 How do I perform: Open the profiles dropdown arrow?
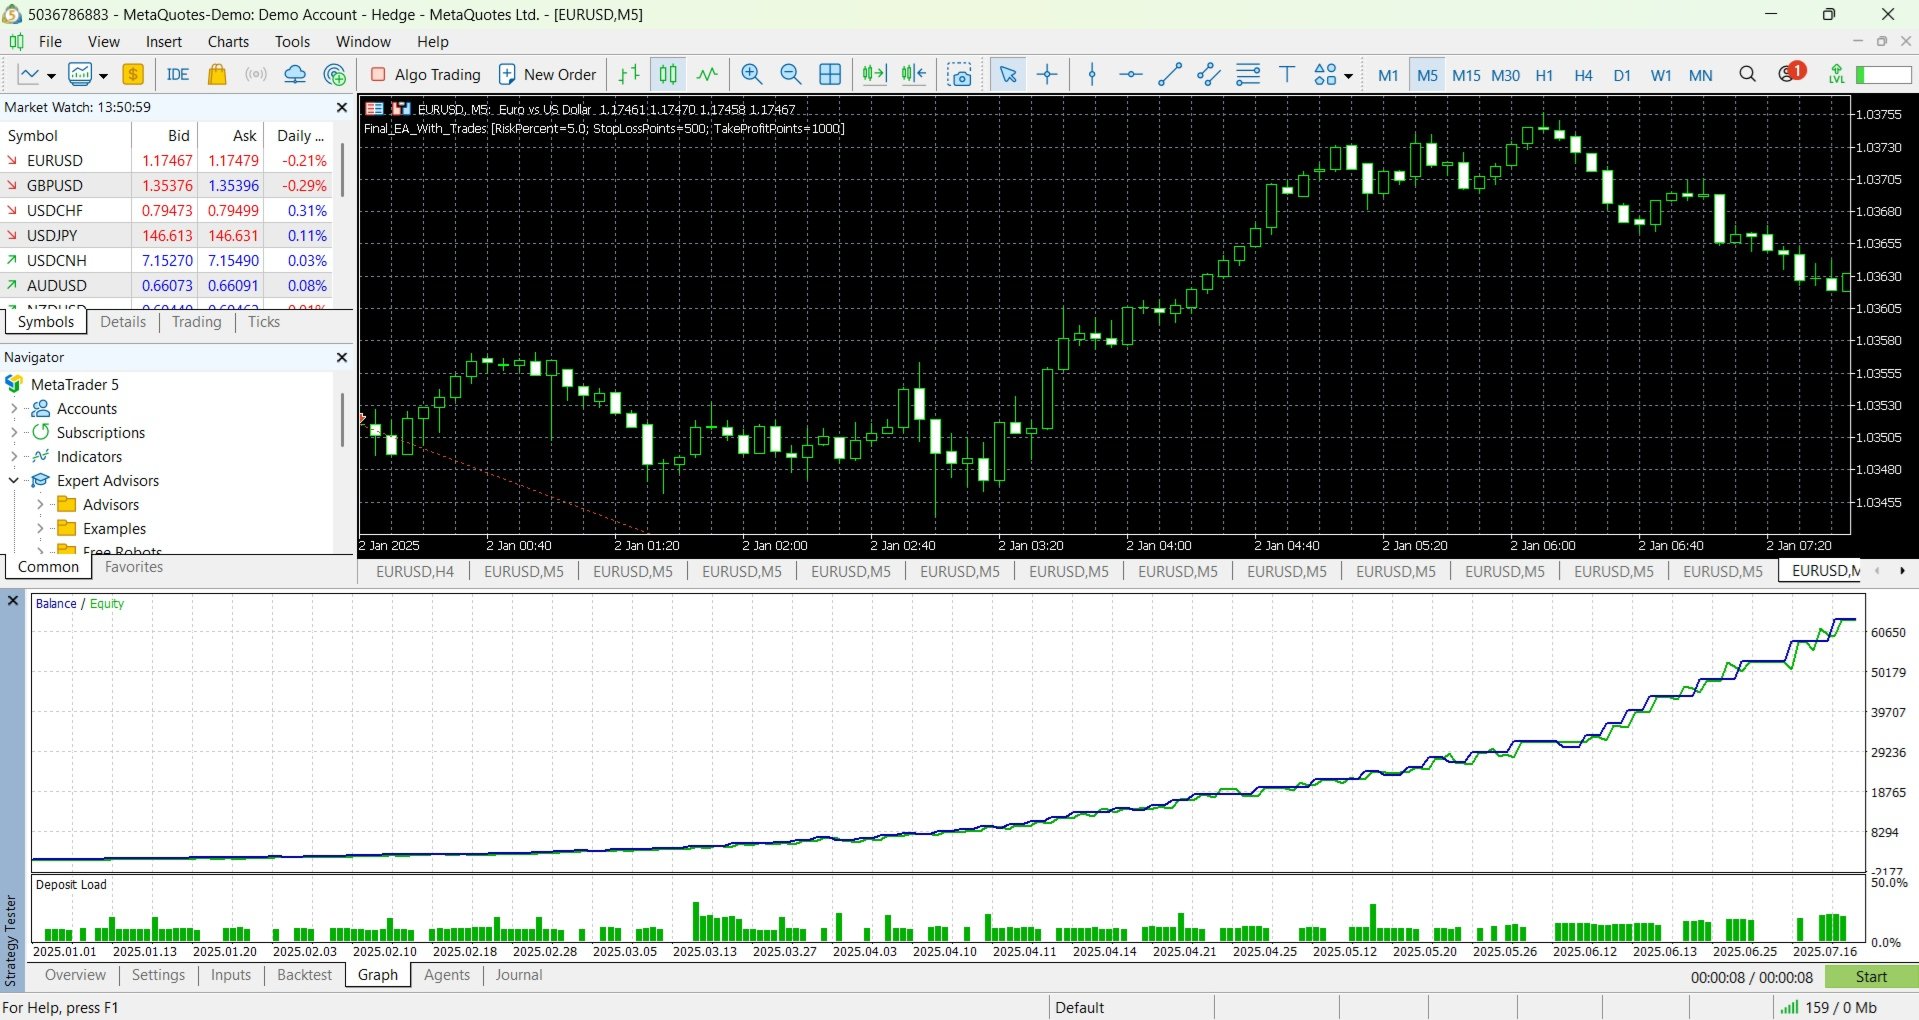point(103,76)
